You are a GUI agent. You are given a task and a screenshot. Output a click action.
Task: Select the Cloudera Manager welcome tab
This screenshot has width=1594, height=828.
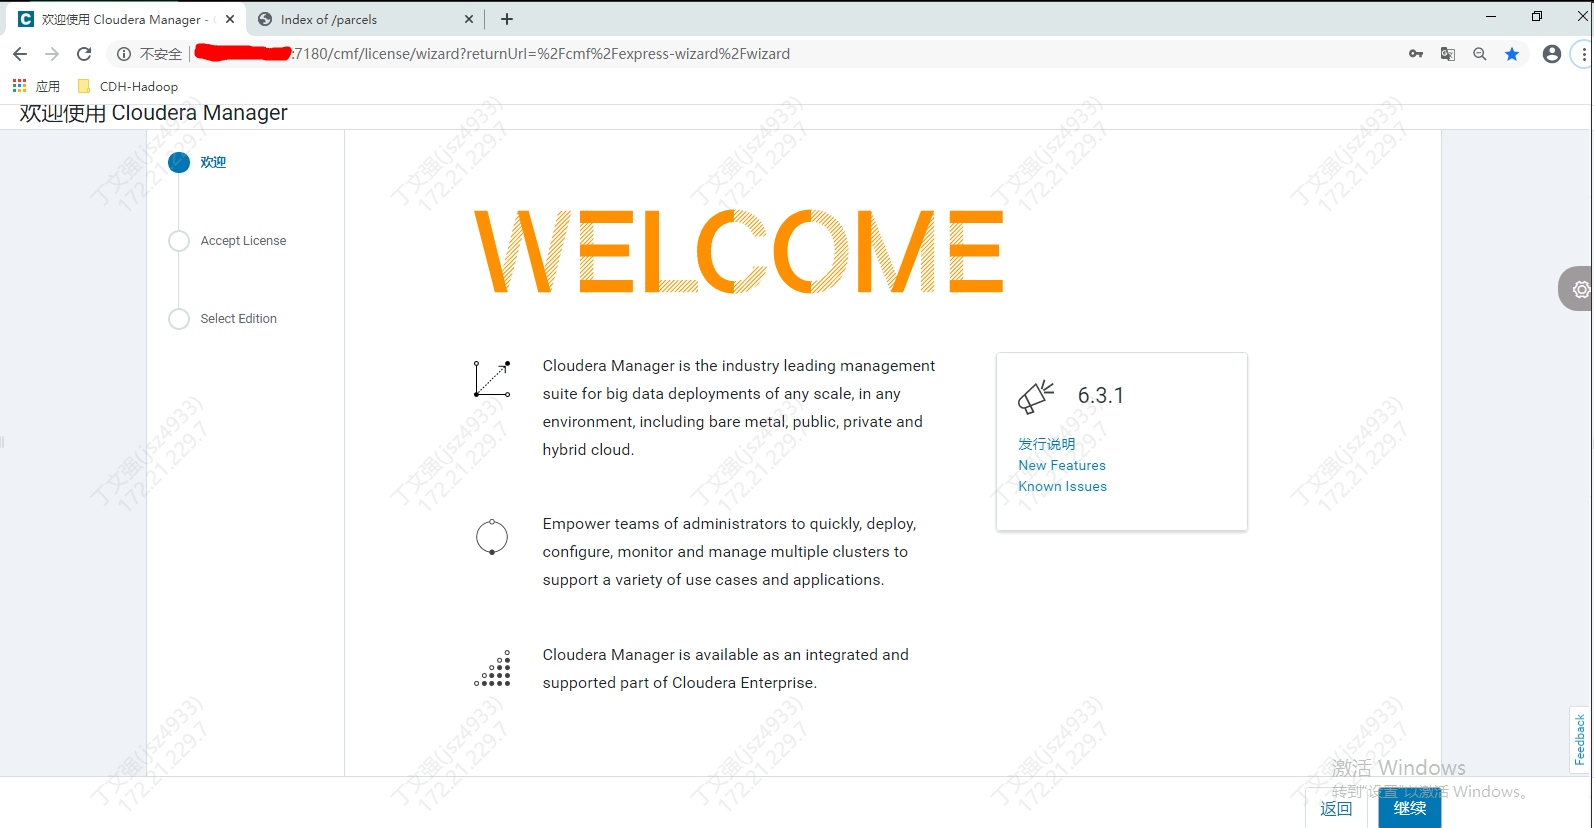(x=127, y=19)
